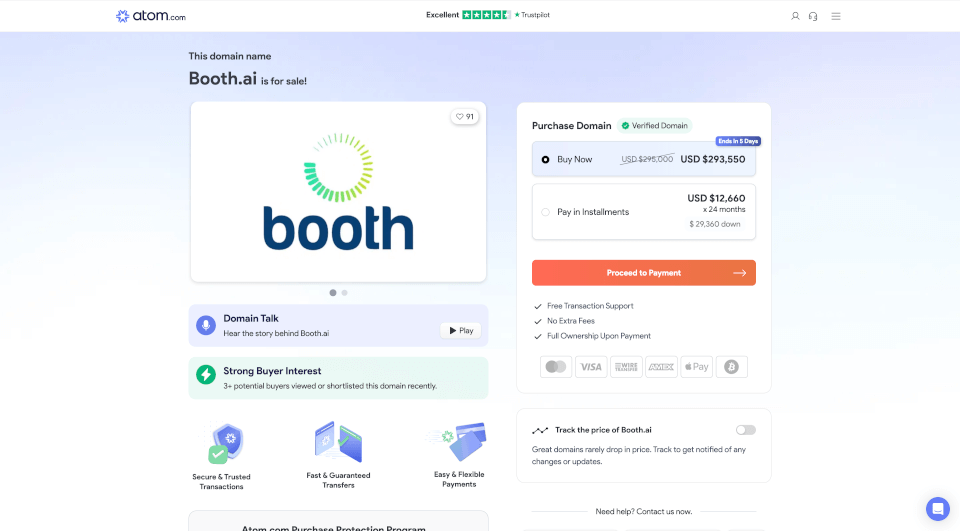Click Need help? Contact us now
This screenshot has width=960, height=531.
click(x=643, y=511)
